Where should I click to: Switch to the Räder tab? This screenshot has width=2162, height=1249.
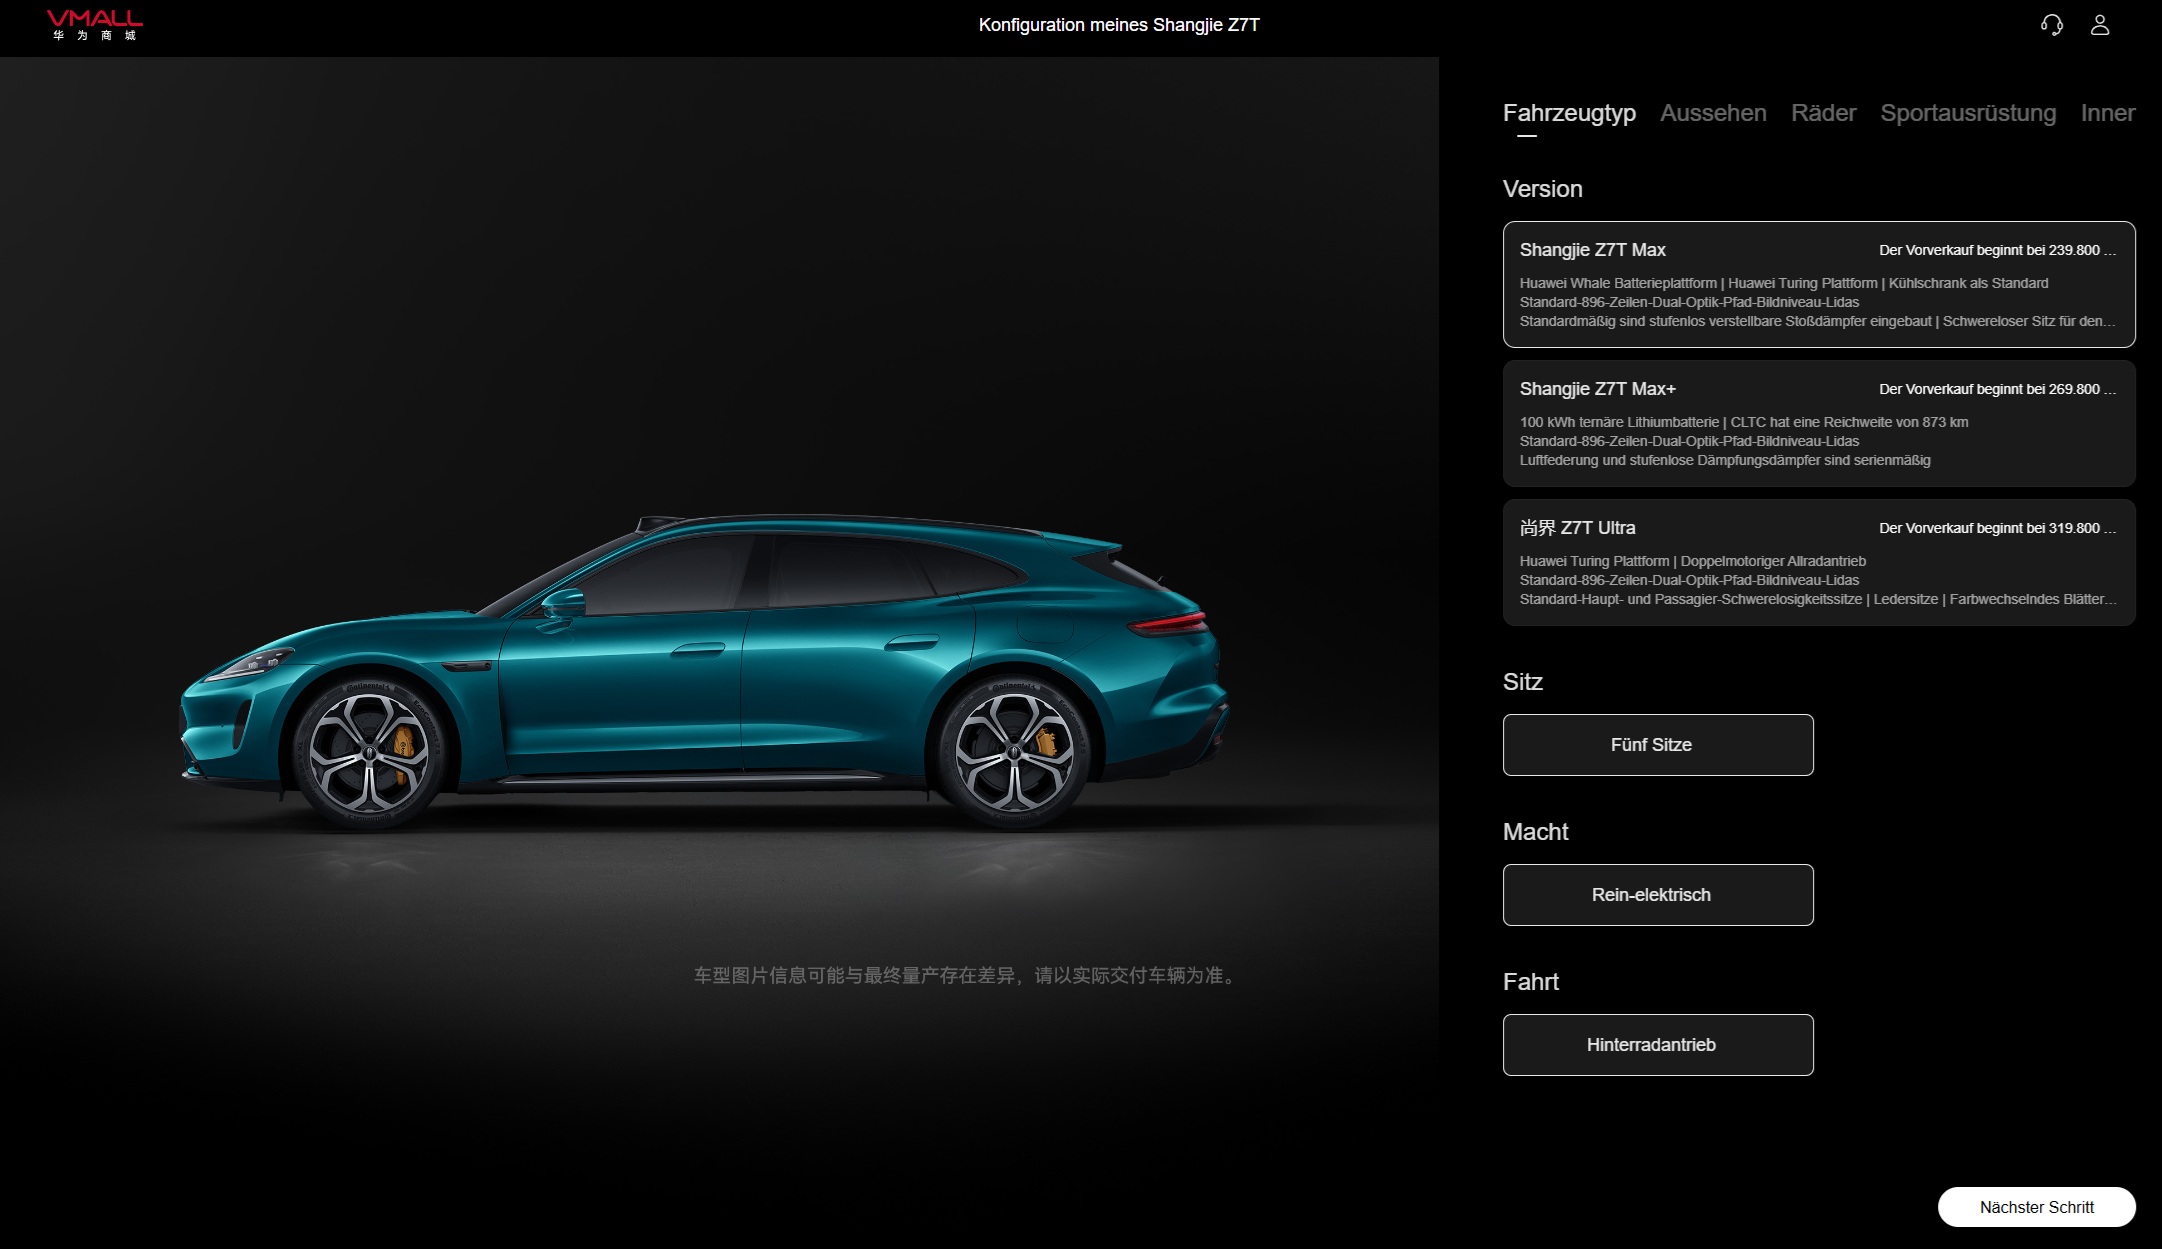1822,113
